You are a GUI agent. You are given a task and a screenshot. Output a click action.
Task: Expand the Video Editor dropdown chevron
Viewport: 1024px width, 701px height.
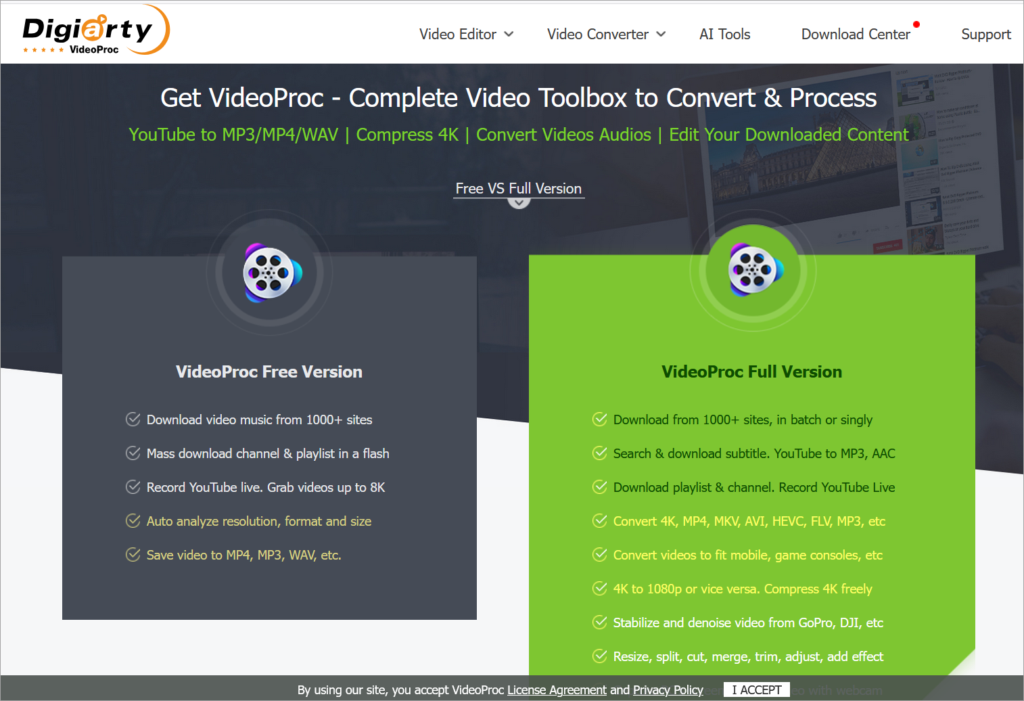509,35
